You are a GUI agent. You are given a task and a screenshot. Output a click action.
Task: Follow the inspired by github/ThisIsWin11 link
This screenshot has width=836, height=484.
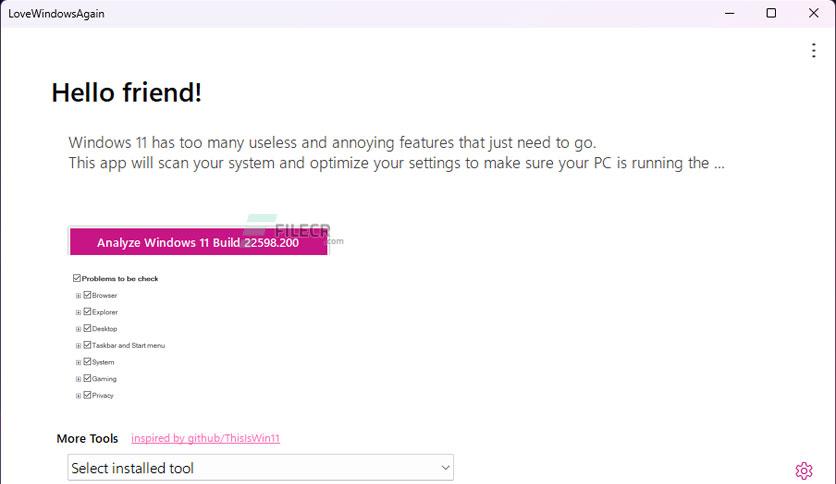205,438
